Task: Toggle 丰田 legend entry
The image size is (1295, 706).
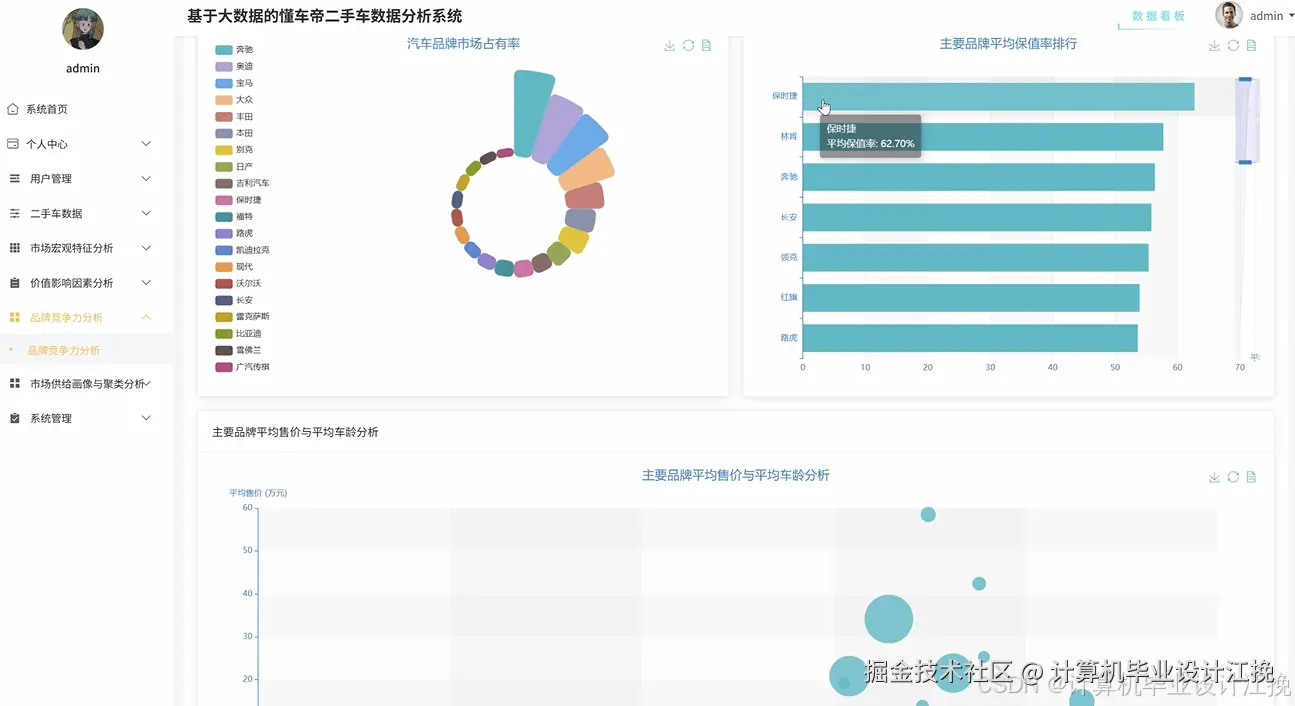Action: coord(234,117)
